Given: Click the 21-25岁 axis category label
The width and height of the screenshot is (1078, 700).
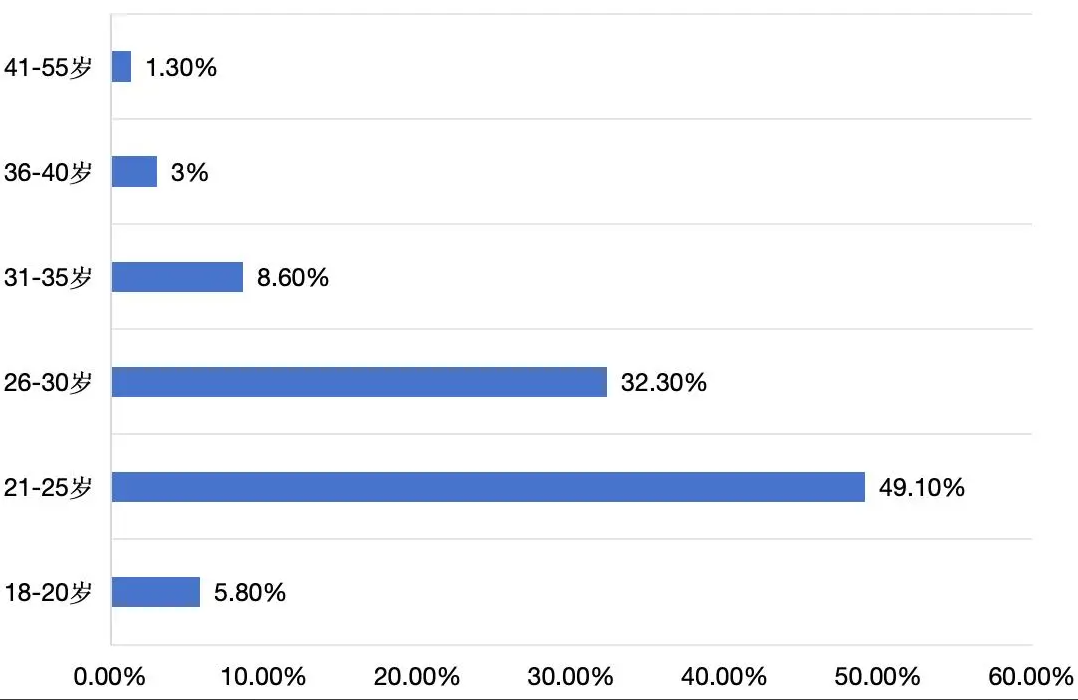Looking at the screenshot, I should coord(48,488).
